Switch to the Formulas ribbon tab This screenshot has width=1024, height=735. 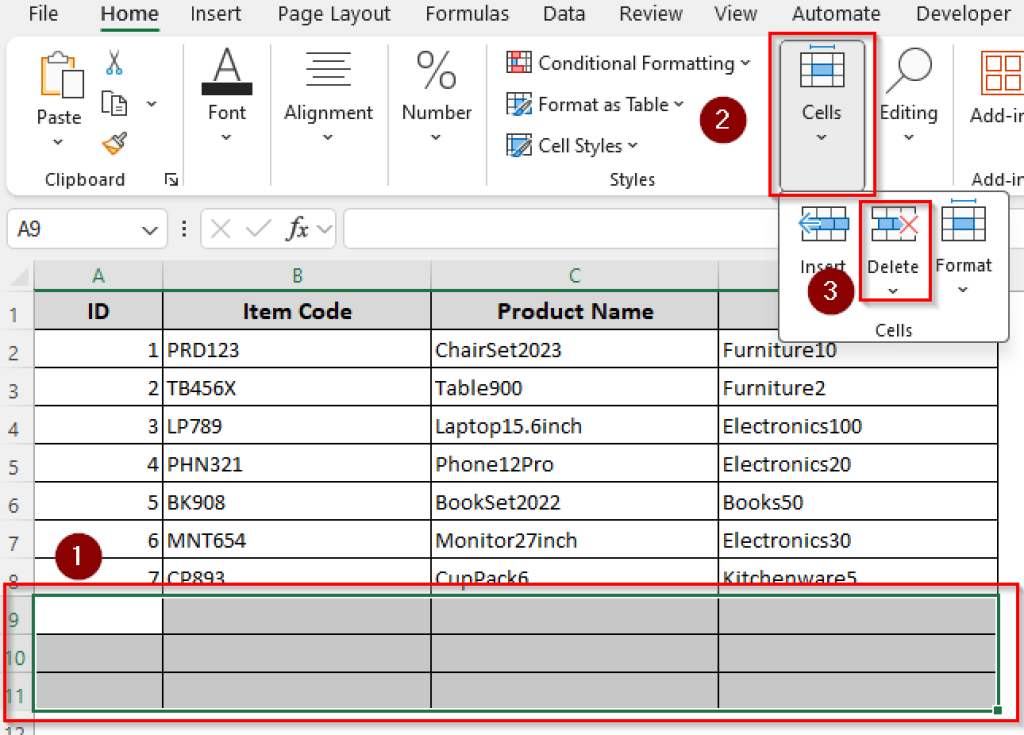coord(467,14)
